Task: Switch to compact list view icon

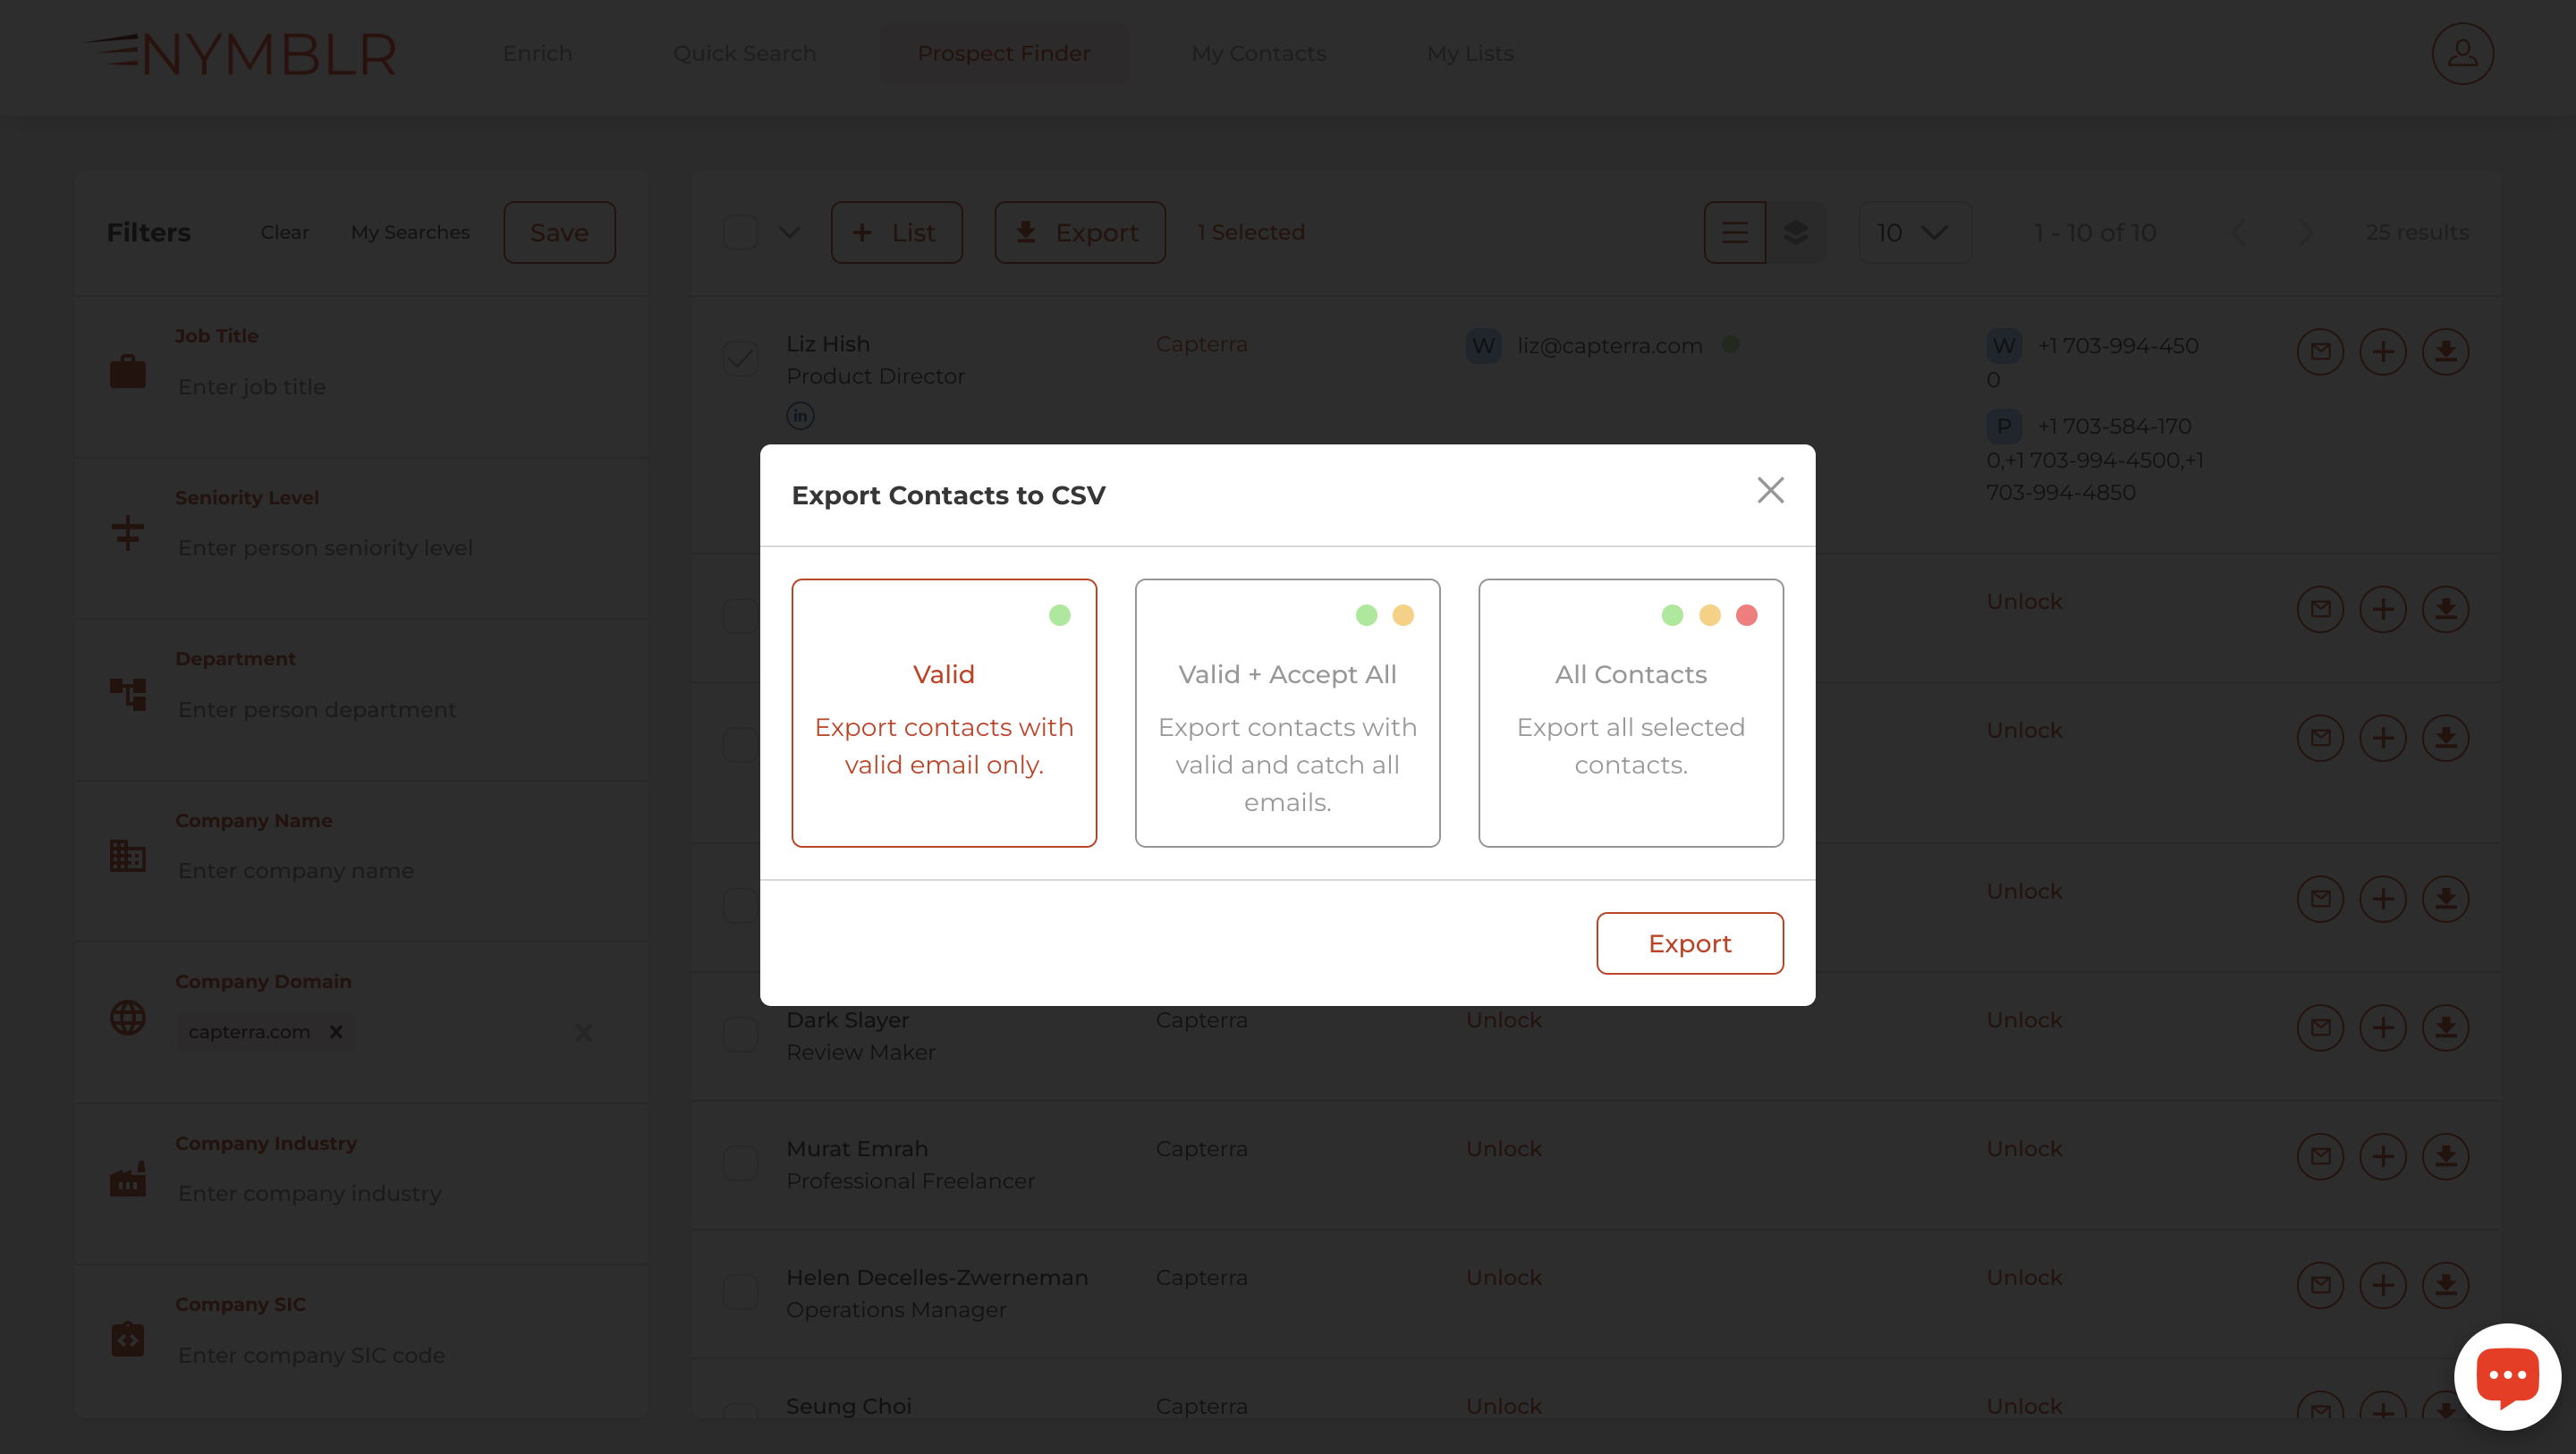Action: click(1734, 232)
